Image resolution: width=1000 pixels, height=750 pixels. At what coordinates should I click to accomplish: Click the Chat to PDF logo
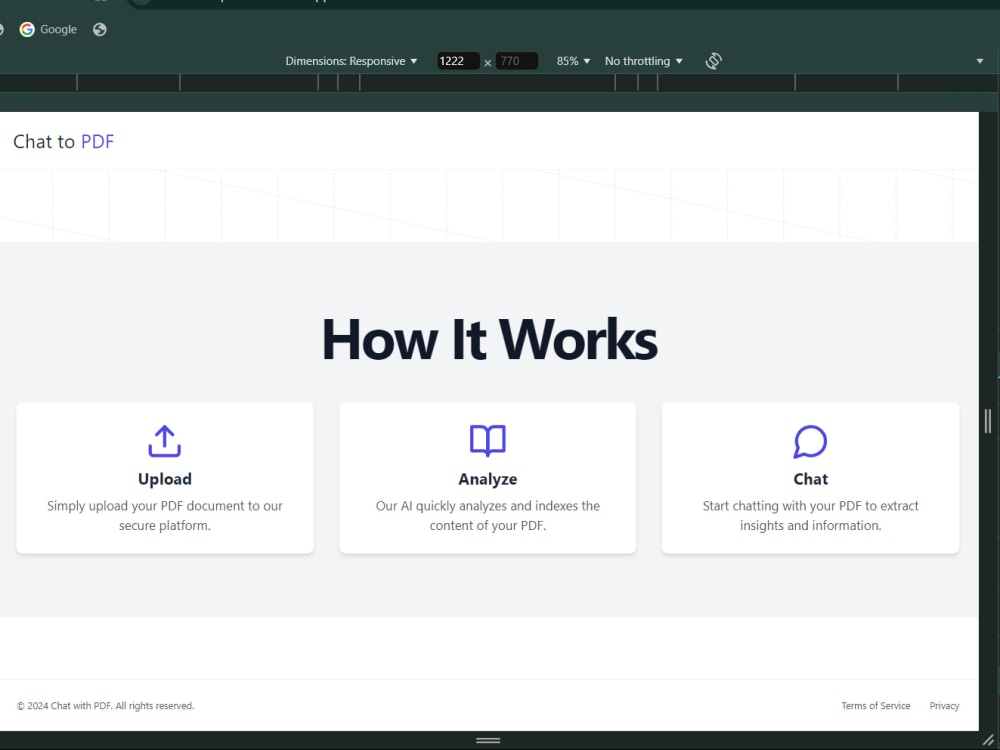pos(63,142)
